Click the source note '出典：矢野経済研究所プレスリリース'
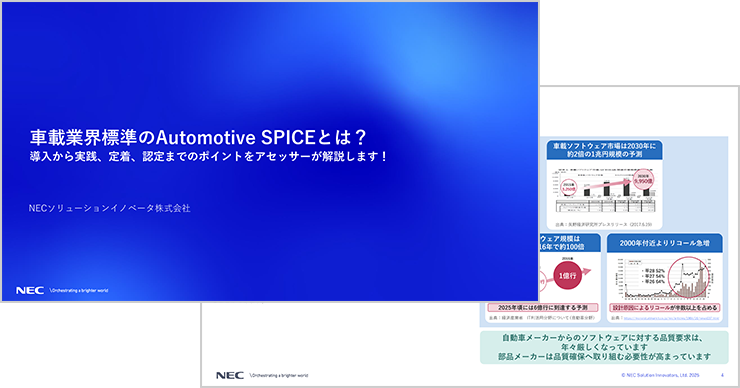The image size is (740, 388). (604, 224)
